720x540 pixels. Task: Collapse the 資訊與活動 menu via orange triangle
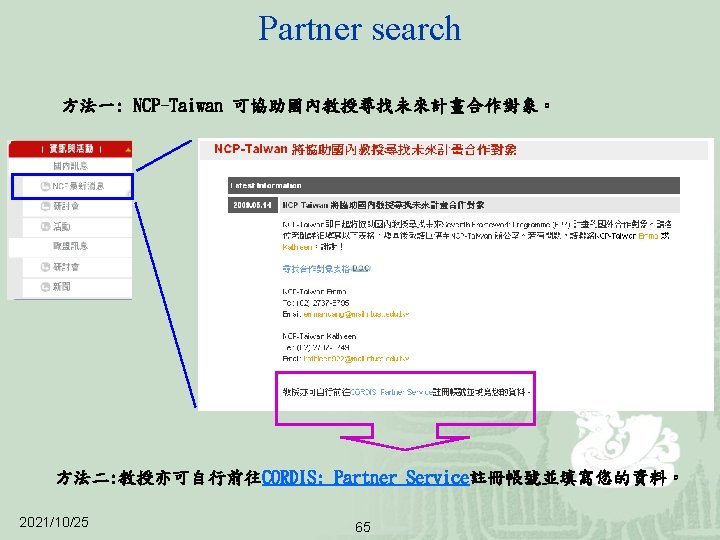coord(128,149)
